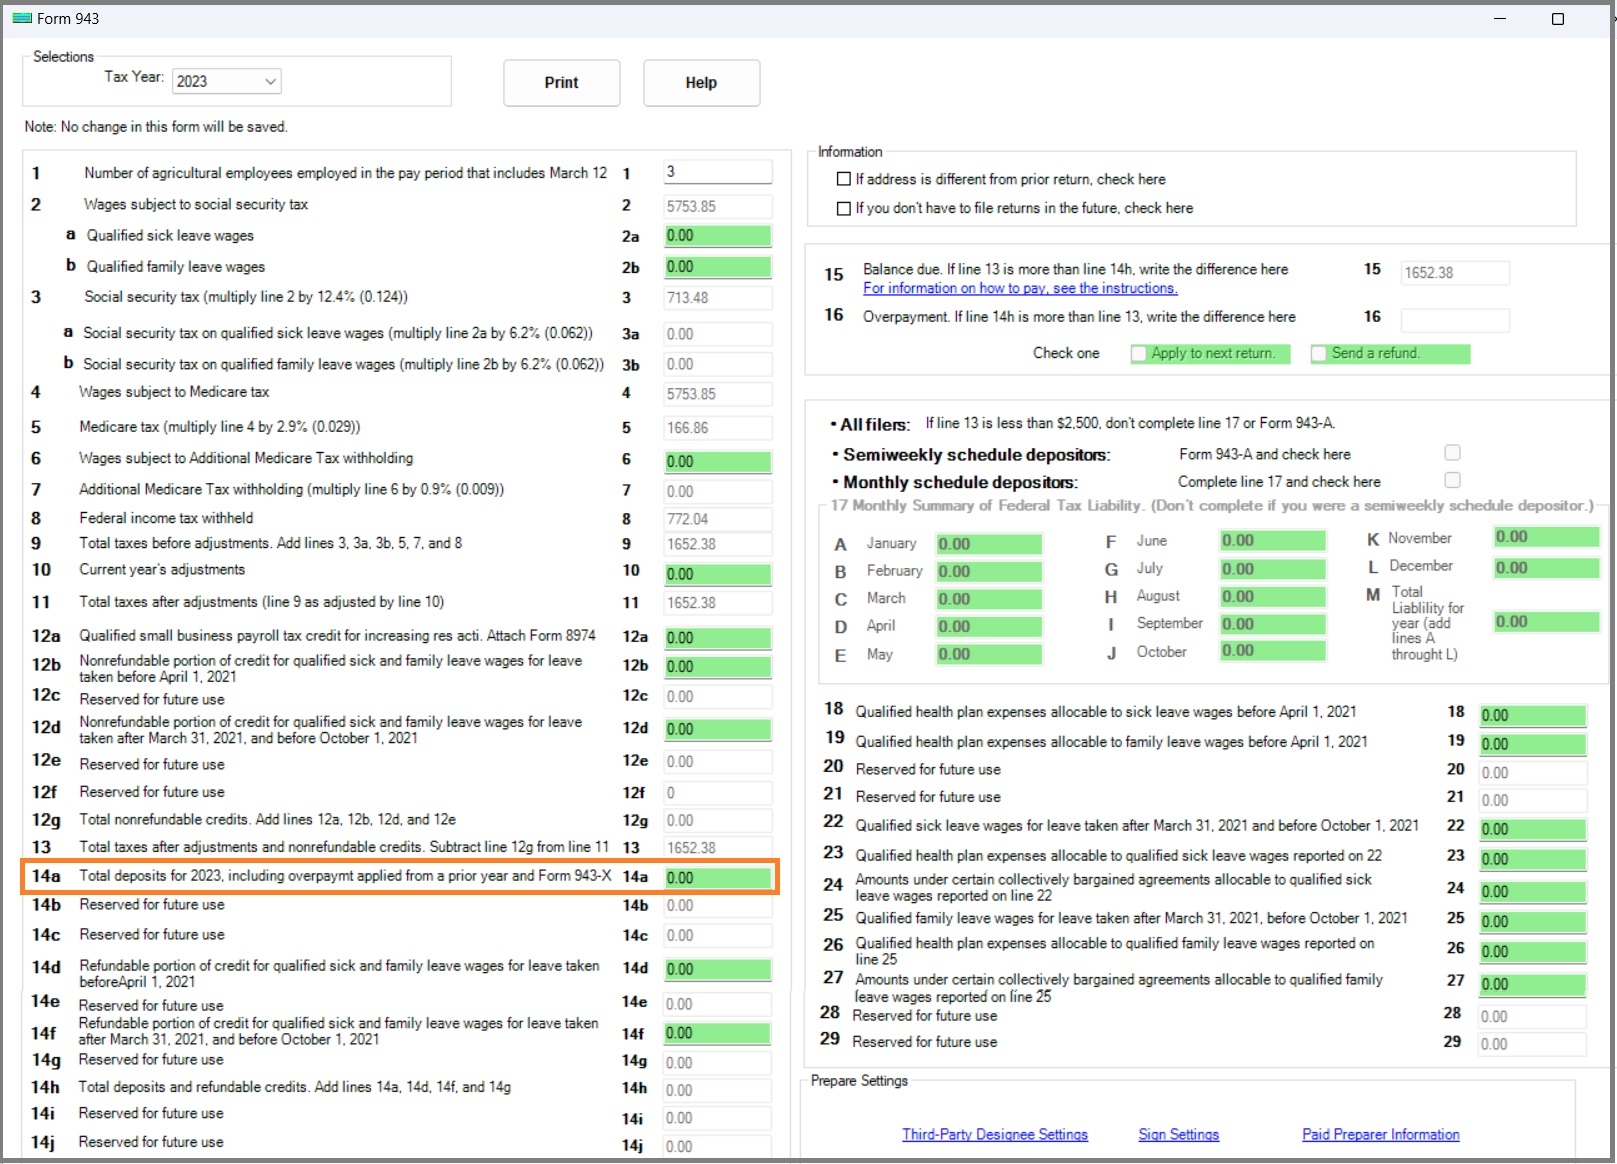Open Paid Preparer Information
Viewport: 1617px width, 1164px height.
pos(1379,1134)
